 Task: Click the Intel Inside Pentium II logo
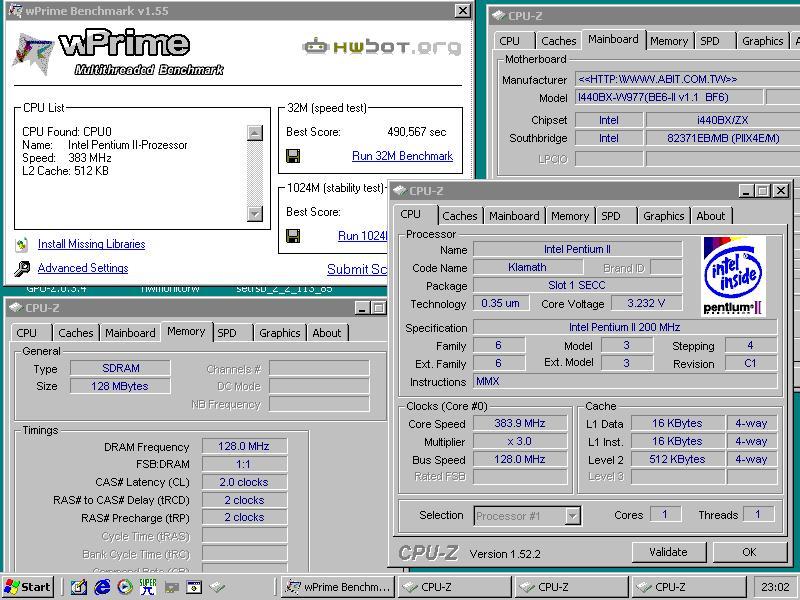pos(733,276)
